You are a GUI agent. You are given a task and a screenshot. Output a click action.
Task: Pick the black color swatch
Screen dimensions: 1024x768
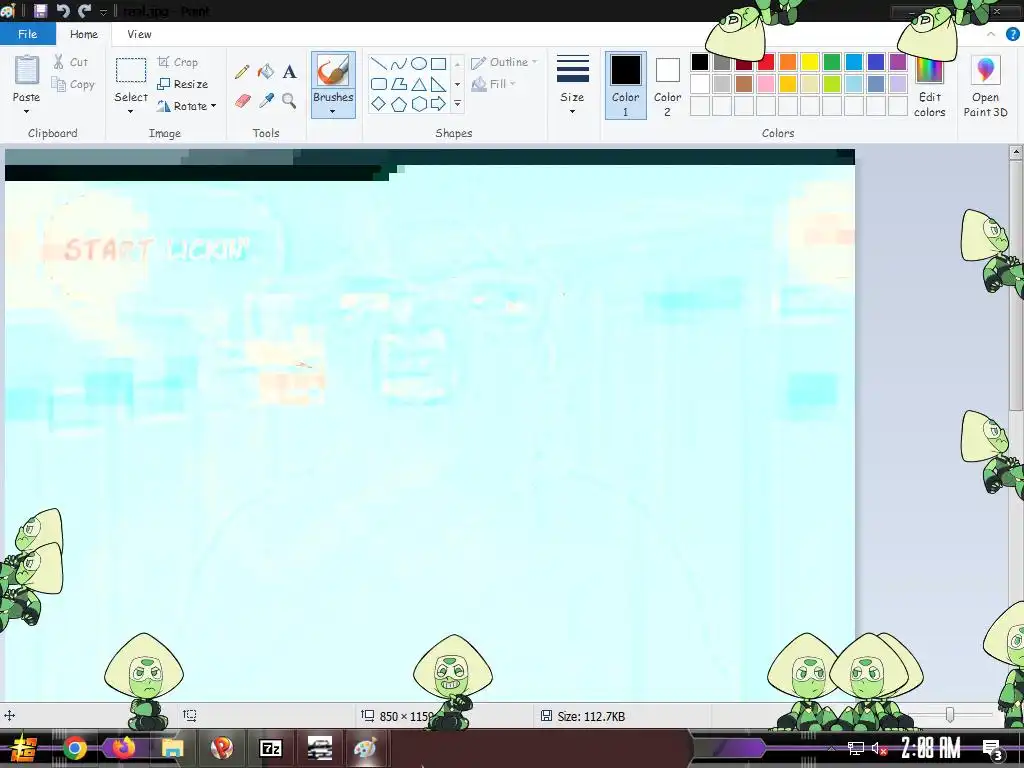(x=699, y=62)
